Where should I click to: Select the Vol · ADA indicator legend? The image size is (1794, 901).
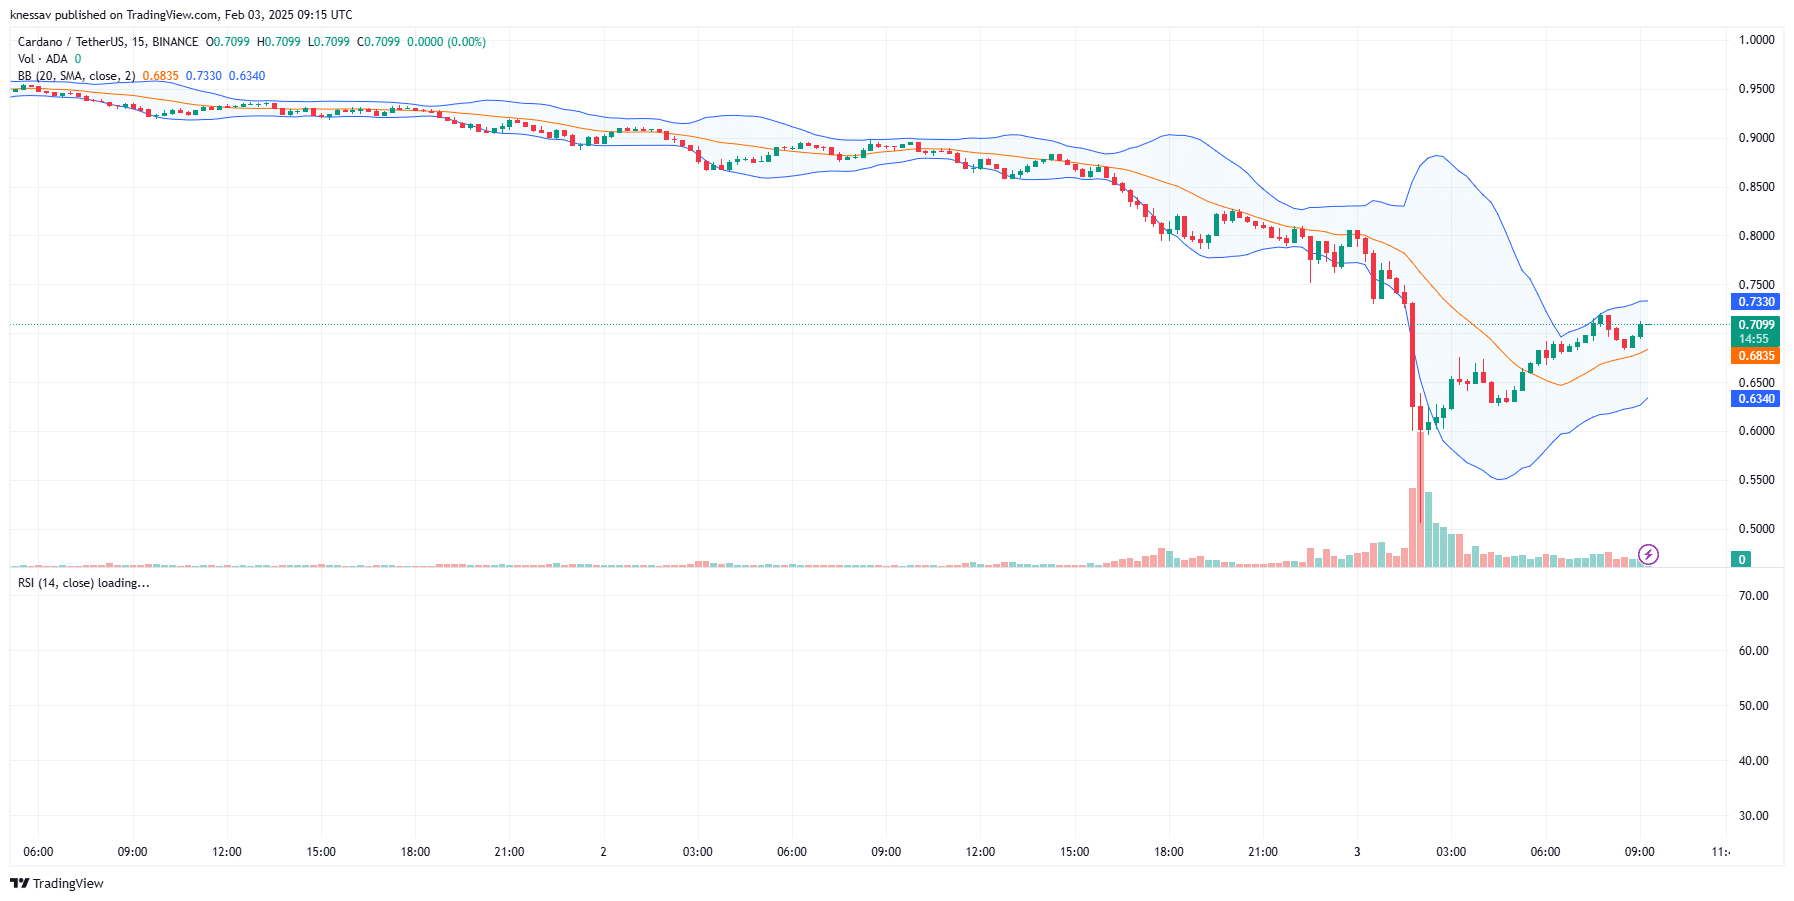click(x=43, y=59)
